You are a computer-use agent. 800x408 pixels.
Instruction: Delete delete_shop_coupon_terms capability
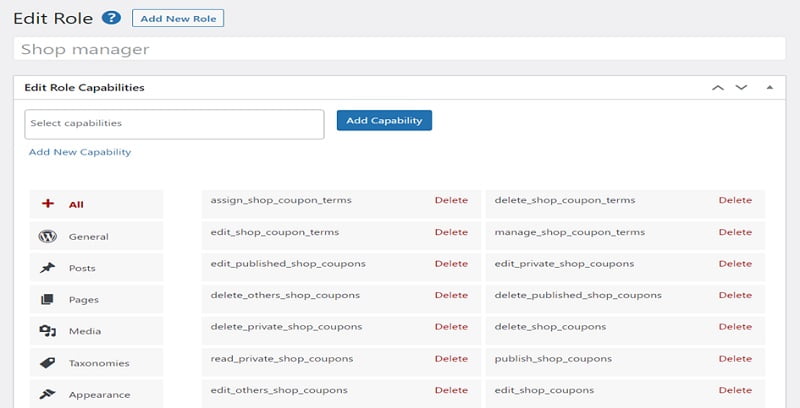[x=735, y=200]
